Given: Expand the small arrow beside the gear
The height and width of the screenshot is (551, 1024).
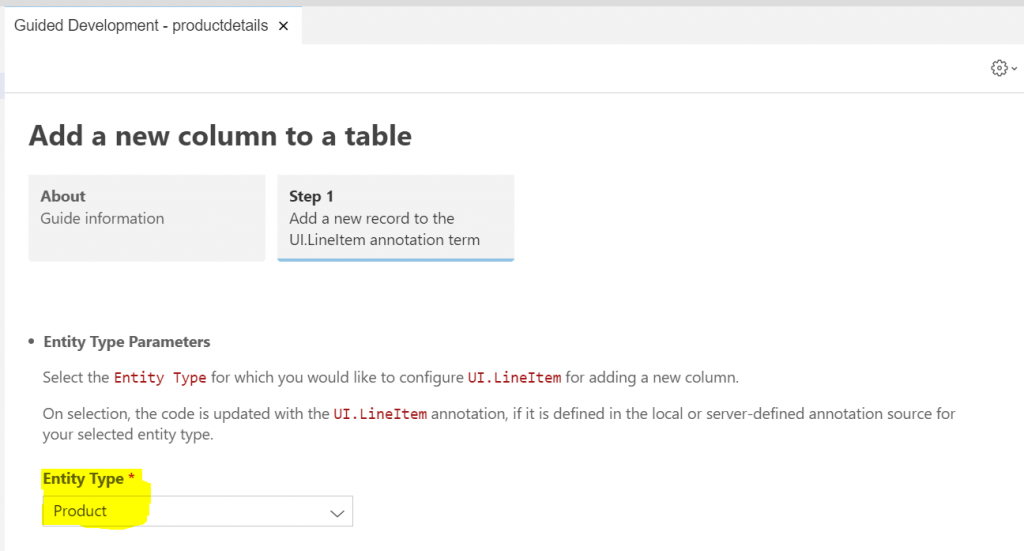Looking at the screenshot, I should click(1014, 69).
